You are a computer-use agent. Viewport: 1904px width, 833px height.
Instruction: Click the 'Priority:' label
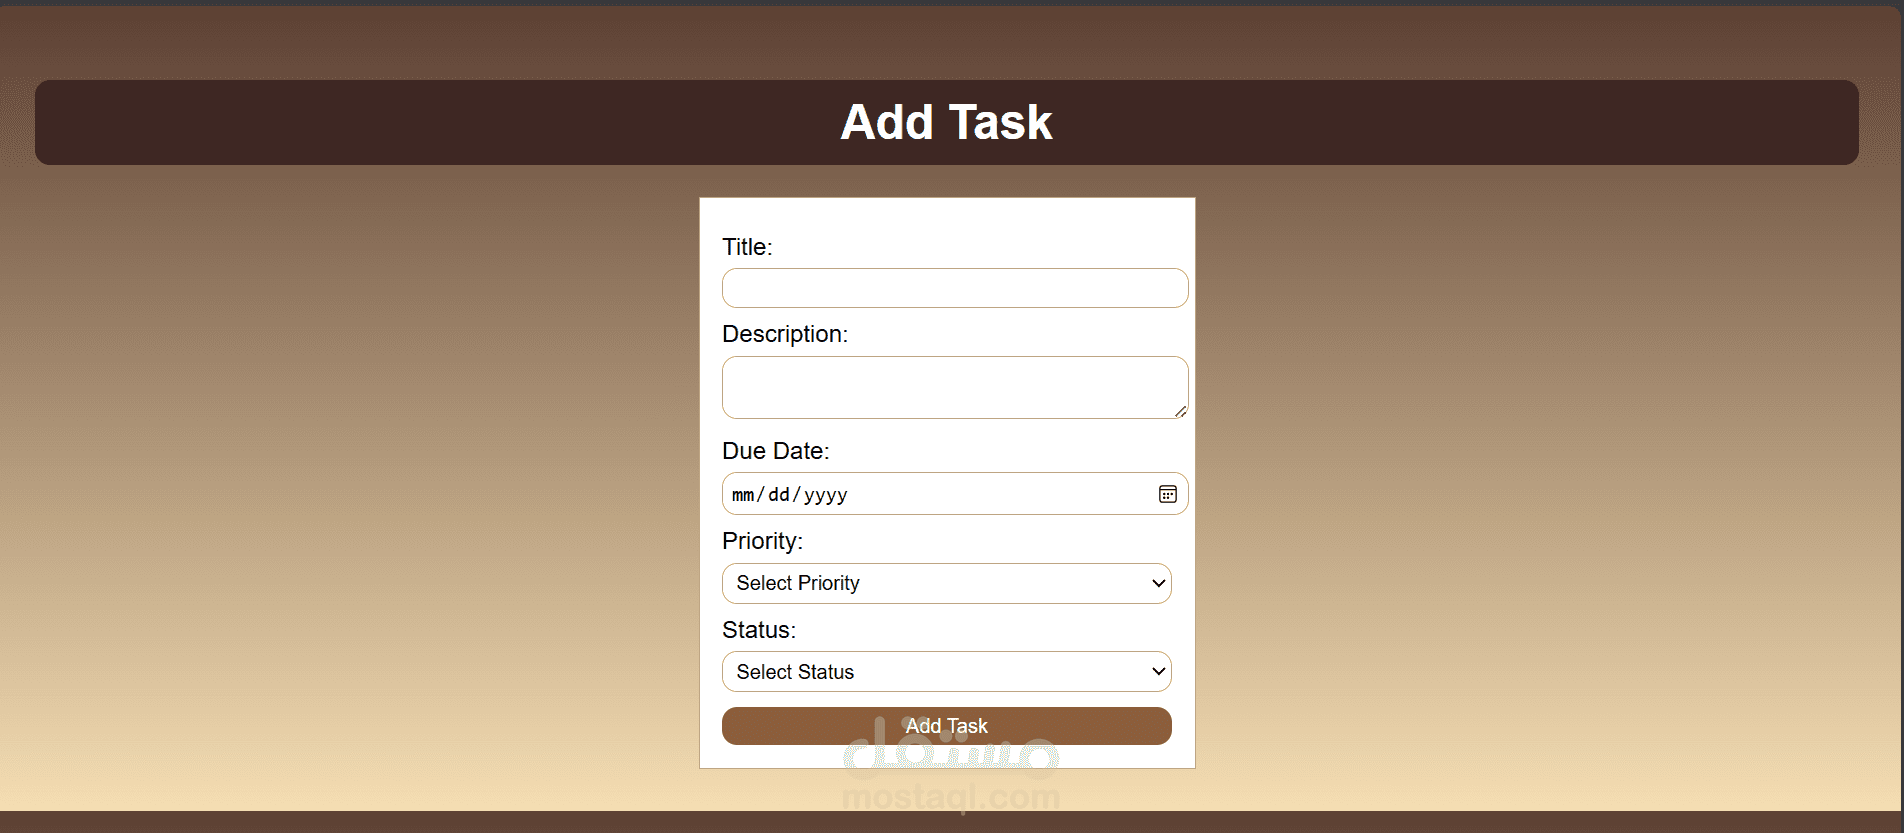pyautogui.click(x=762, y=541)
